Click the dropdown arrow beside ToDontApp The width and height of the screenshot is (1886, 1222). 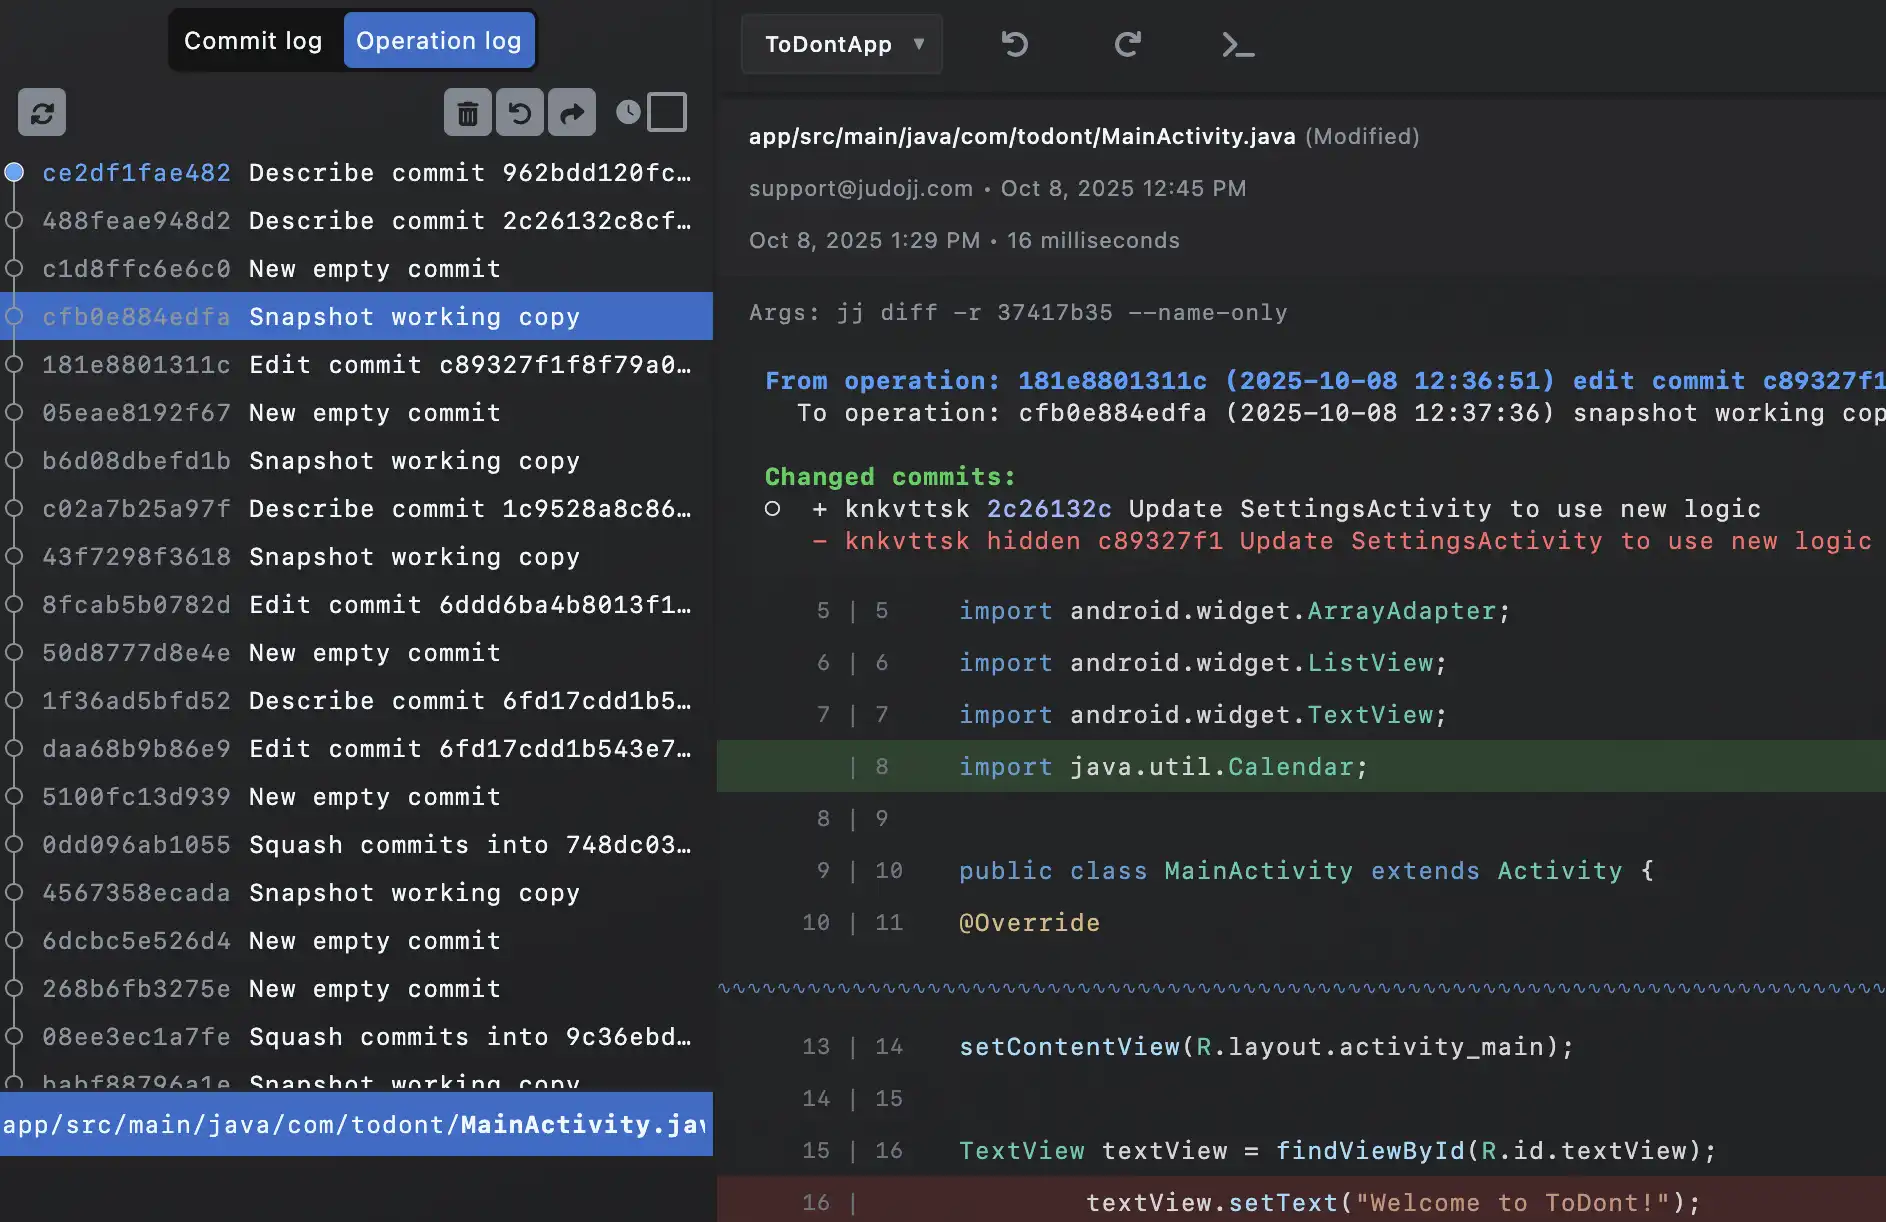(918, 44)
